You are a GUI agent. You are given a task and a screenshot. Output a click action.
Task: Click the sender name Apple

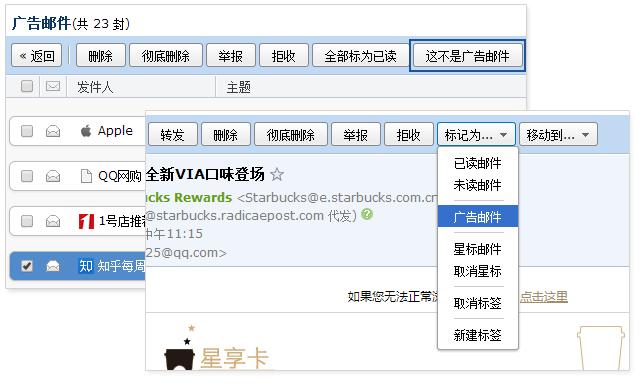tap(115, 131)
